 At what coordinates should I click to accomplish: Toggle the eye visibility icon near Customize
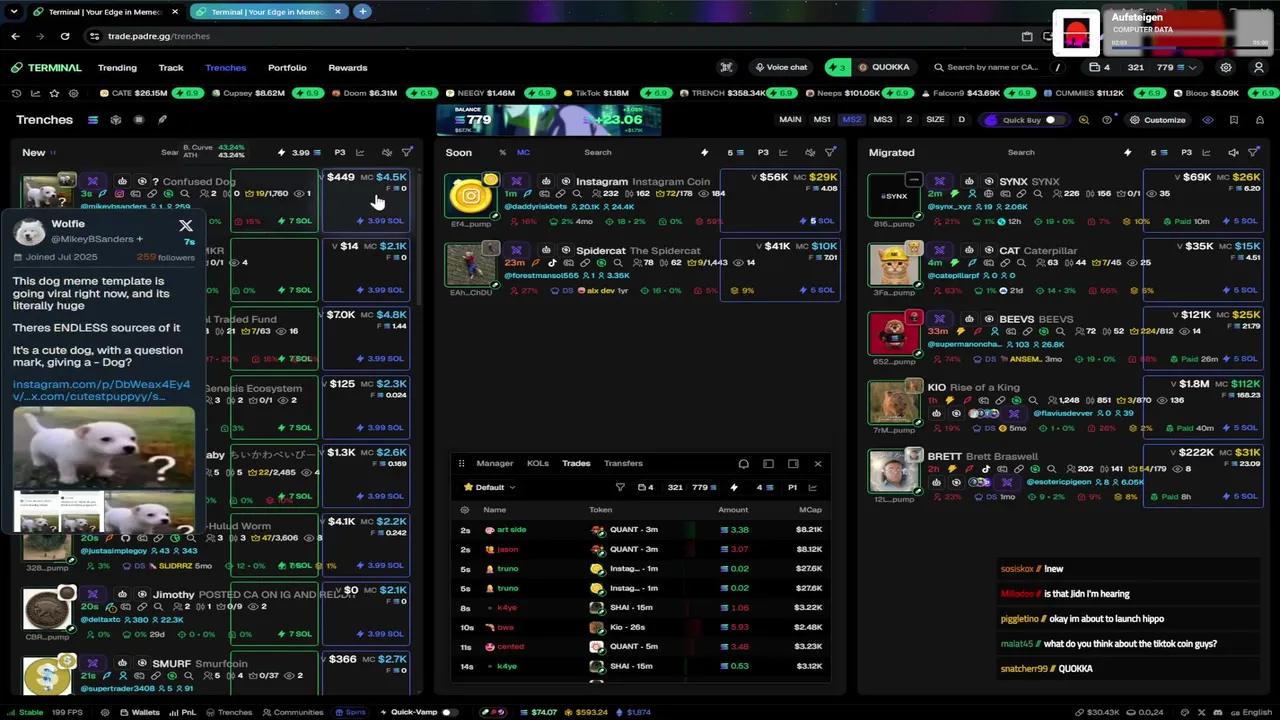[x=1208, y=120]
